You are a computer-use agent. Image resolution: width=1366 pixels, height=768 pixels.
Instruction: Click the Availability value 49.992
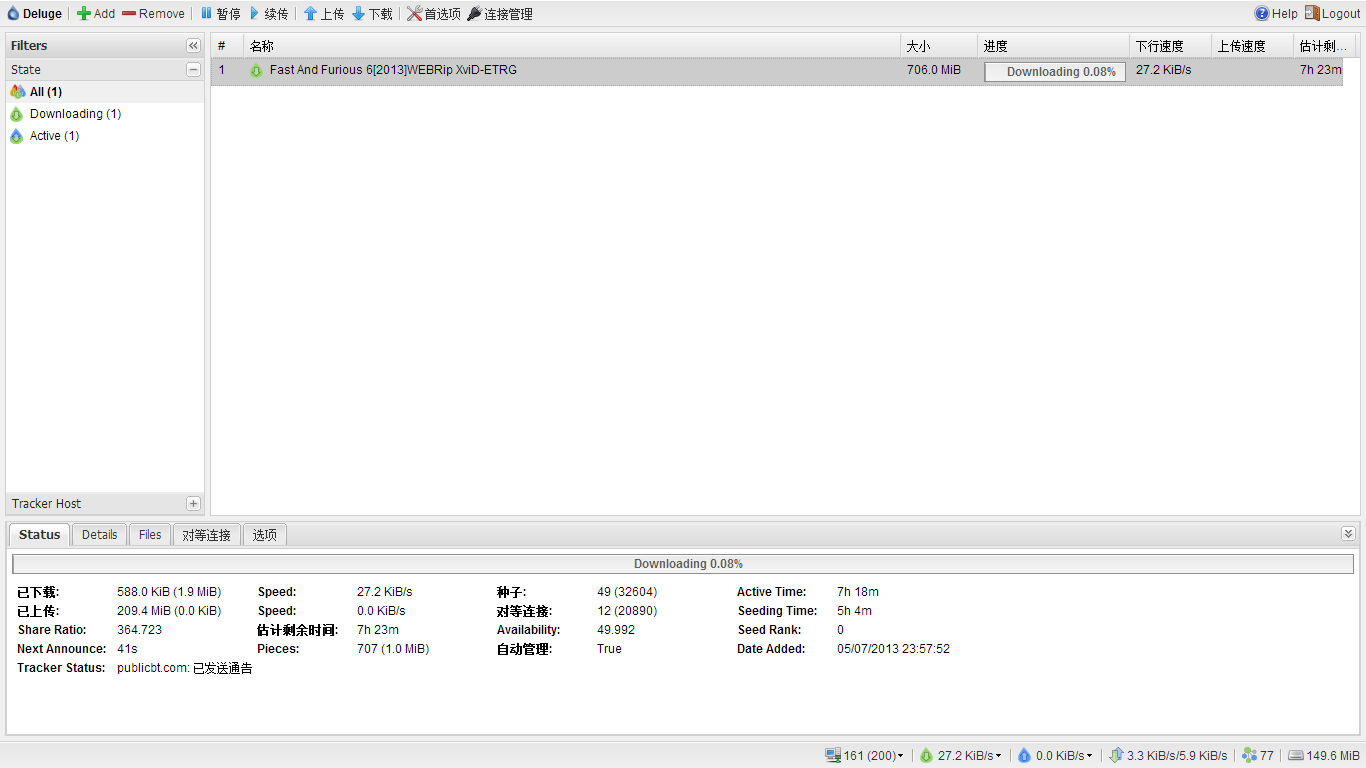pyautogui.click(x=616, y=630)
